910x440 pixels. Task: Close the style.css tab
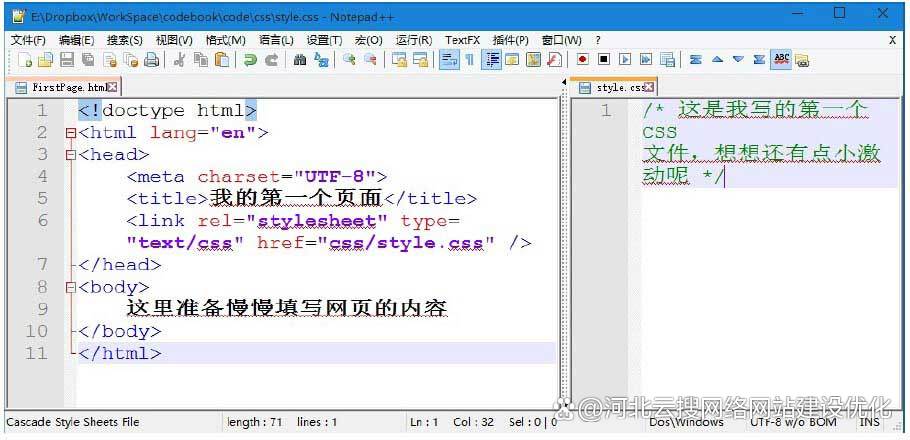[x=649, y=87]
